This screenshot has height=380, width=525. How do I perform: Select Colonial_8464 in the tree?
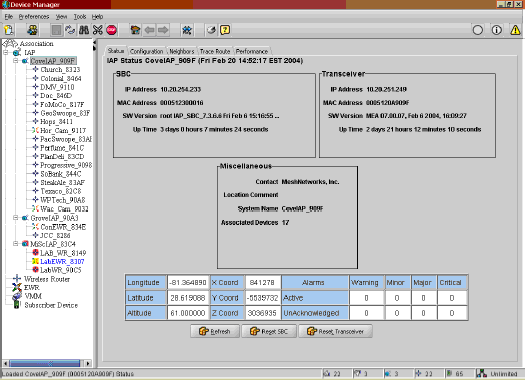click(x=61, y=78)
